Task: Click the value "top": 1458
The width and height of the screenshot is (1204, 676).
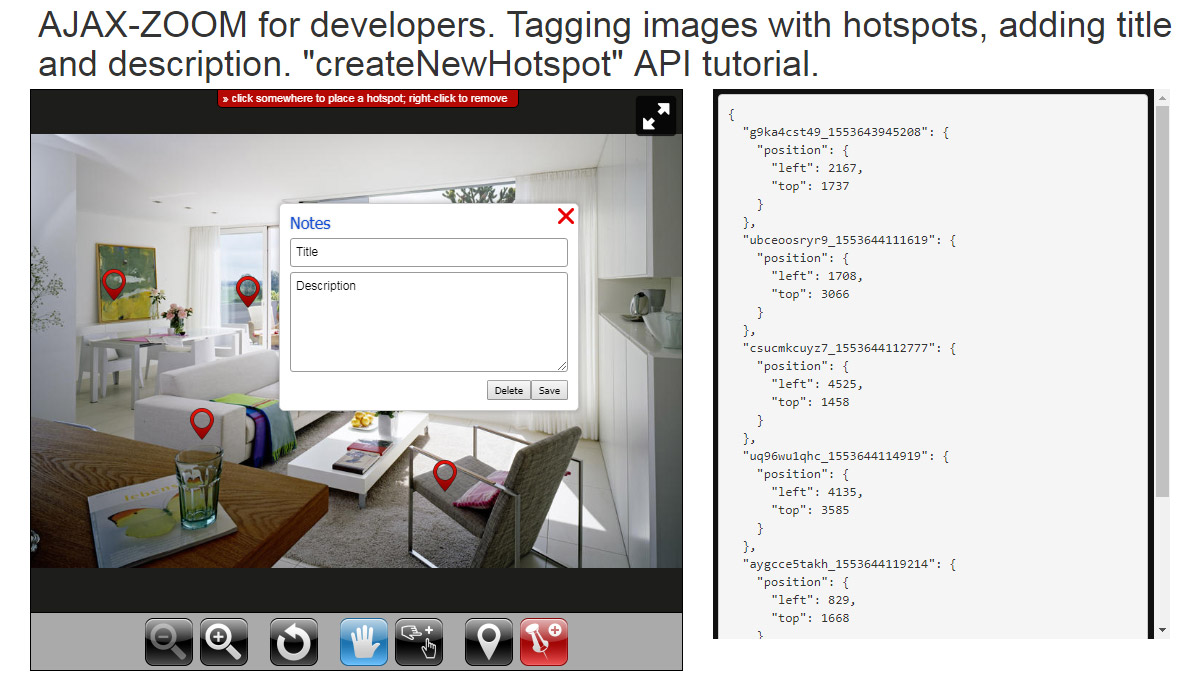Action: pyautogui.click(x=810, y=402)
